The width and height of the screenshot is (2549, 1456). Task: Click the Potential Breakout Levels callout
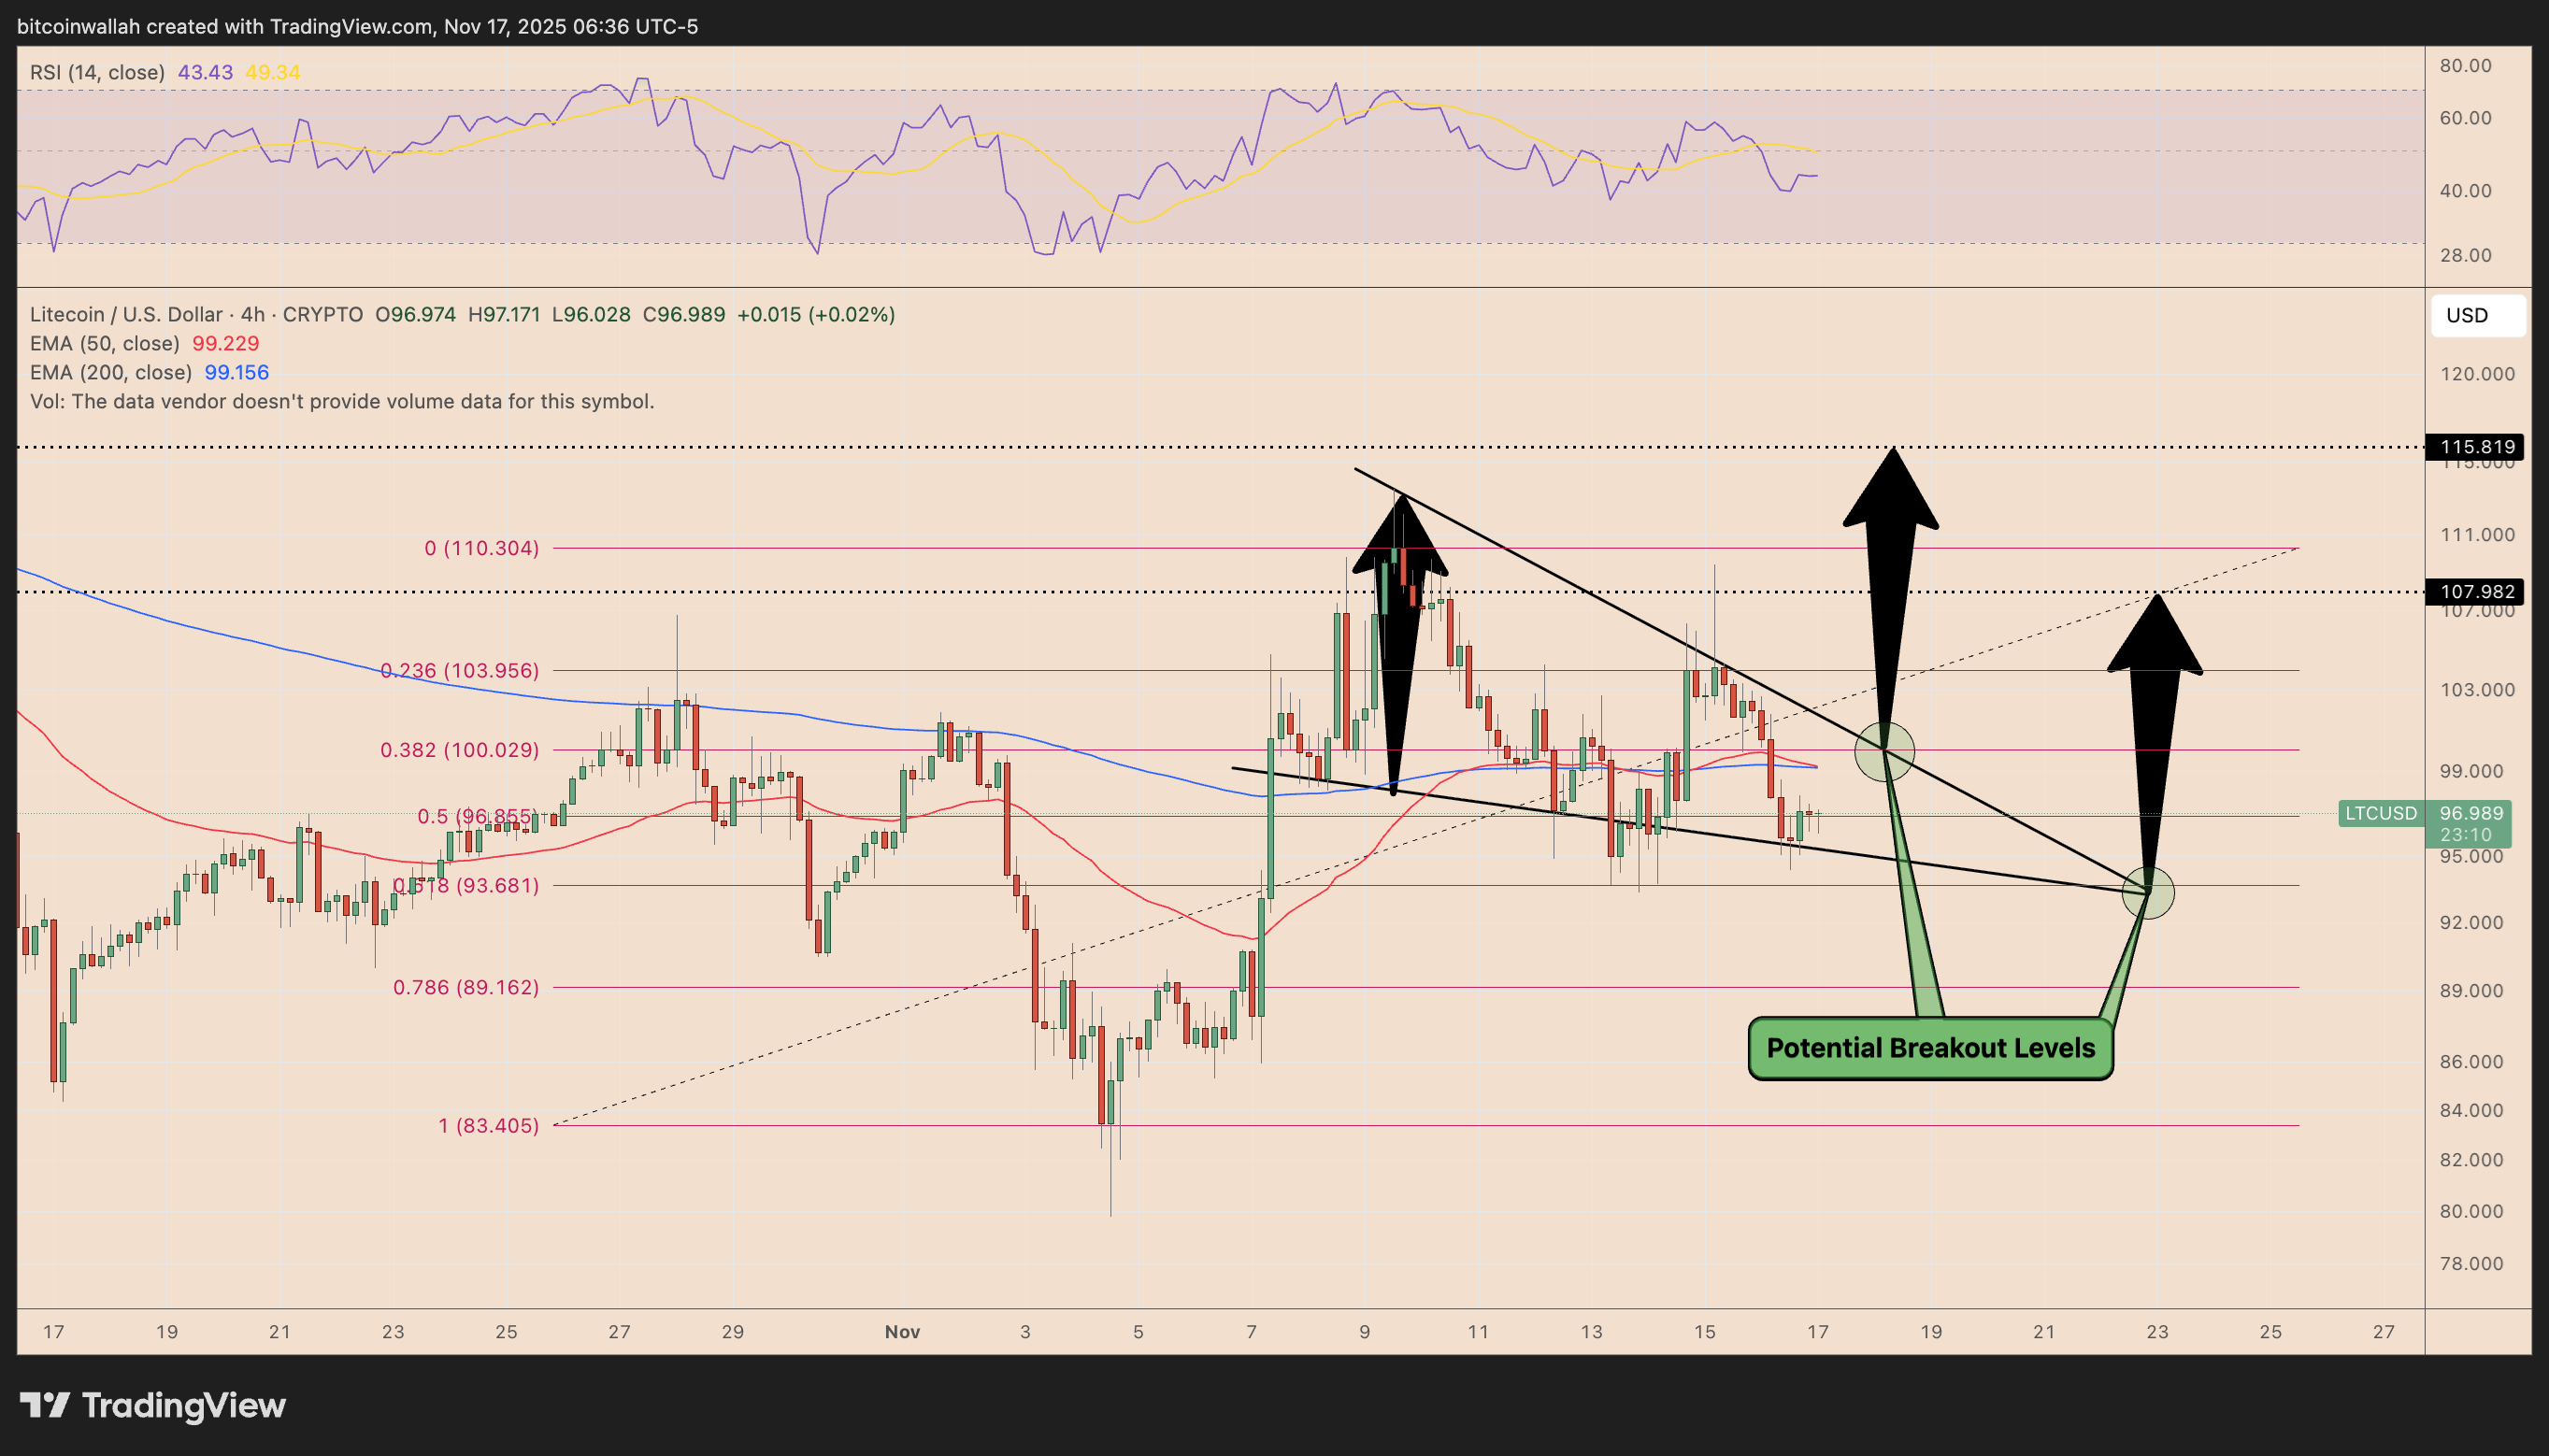click(x=1929, y=1048)
